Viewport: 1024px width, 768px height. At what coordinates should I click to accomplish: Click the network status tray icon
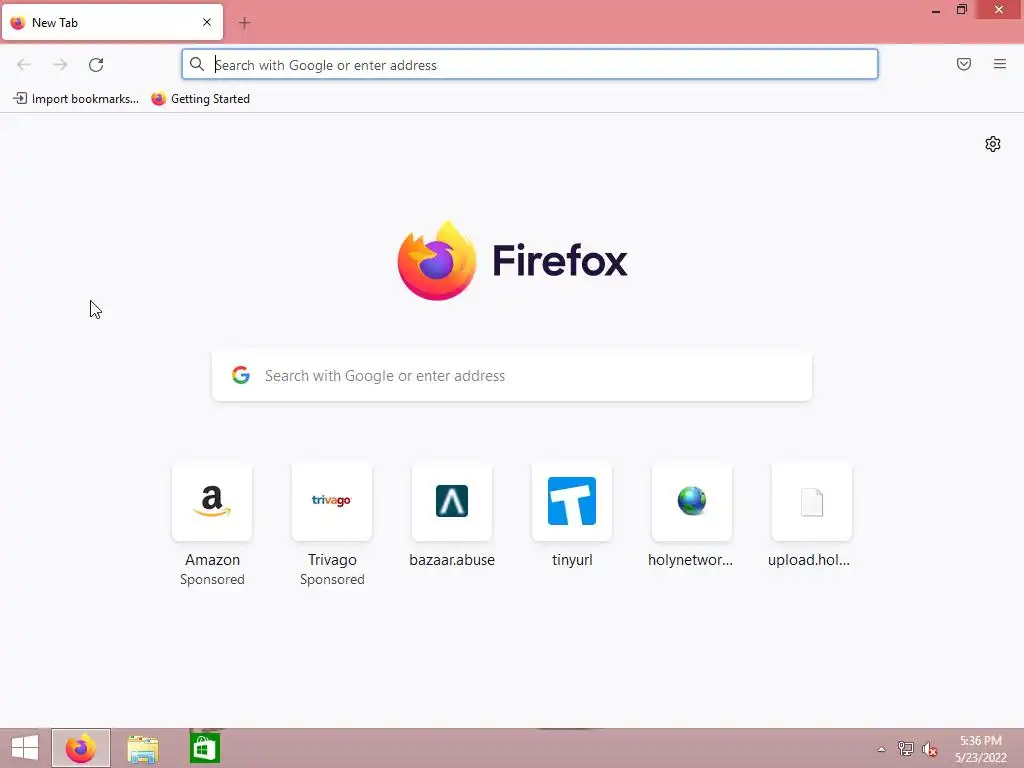(x=906, y=749)
